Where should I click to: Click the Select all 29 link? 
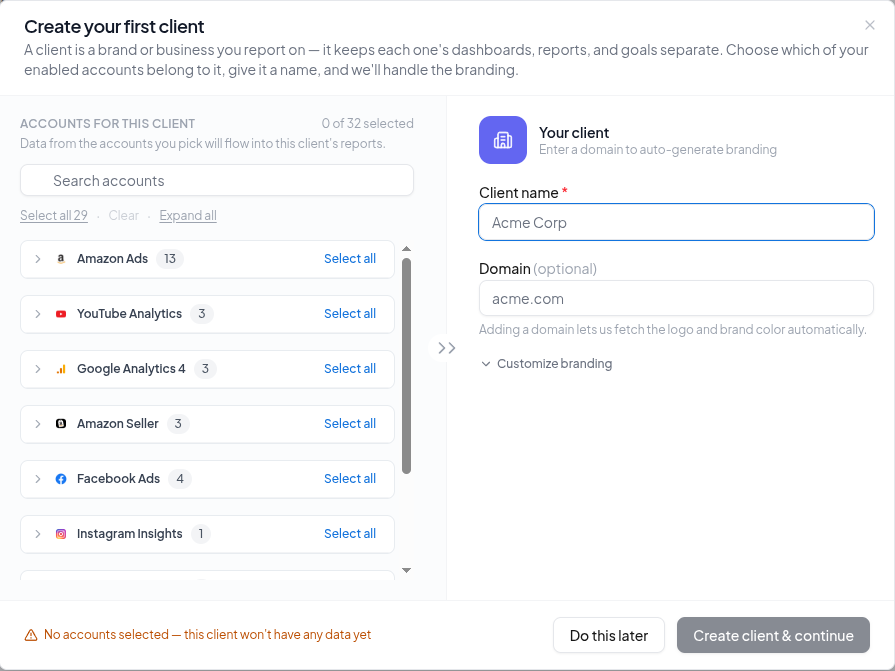[x=54, y=215]
